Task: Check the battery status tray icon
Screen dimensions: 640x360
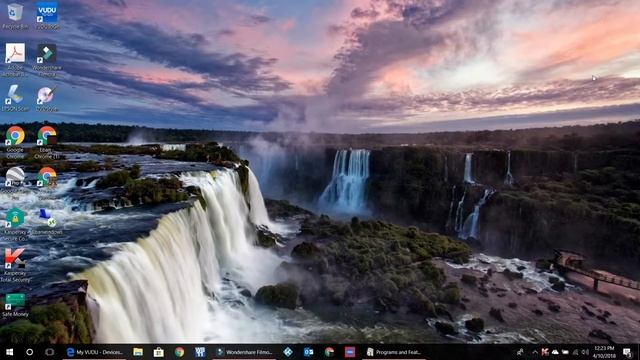Action: pyautogui.click(x=565, y=352)
